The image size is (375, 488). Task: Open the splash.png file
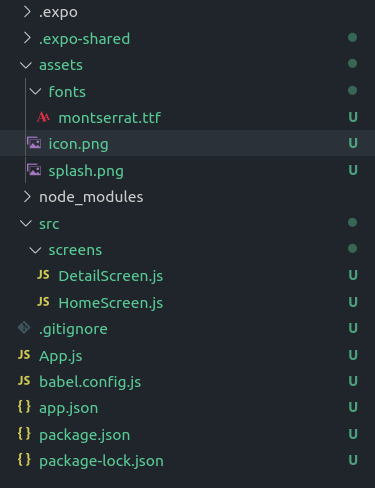(86, 171)
